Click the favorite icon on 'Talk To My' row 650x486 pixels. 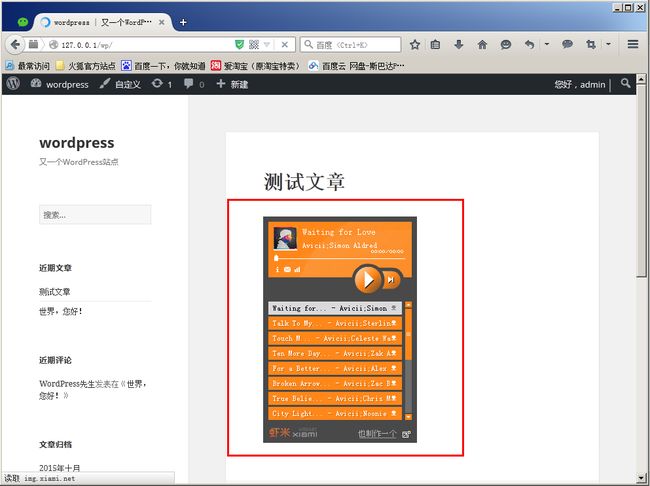[394, 323]
